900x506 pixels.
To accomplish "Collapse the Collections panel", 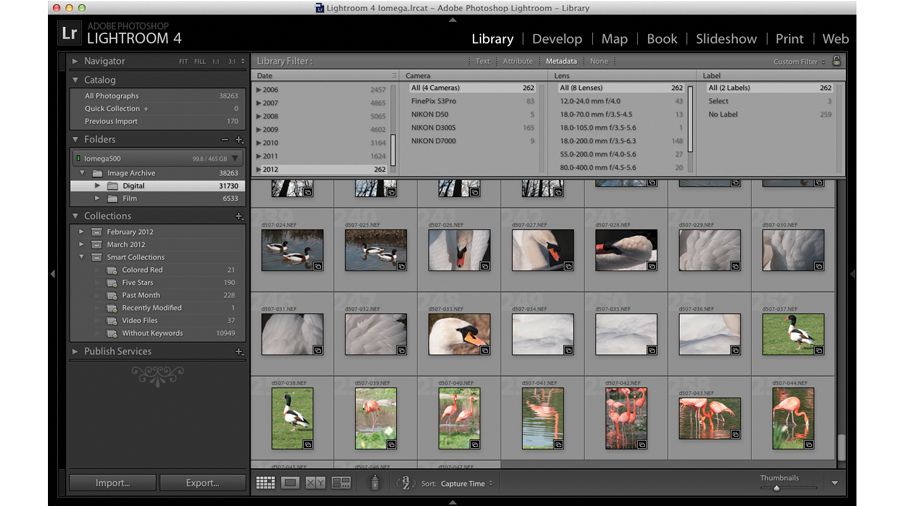I will (x=75, y=216).
